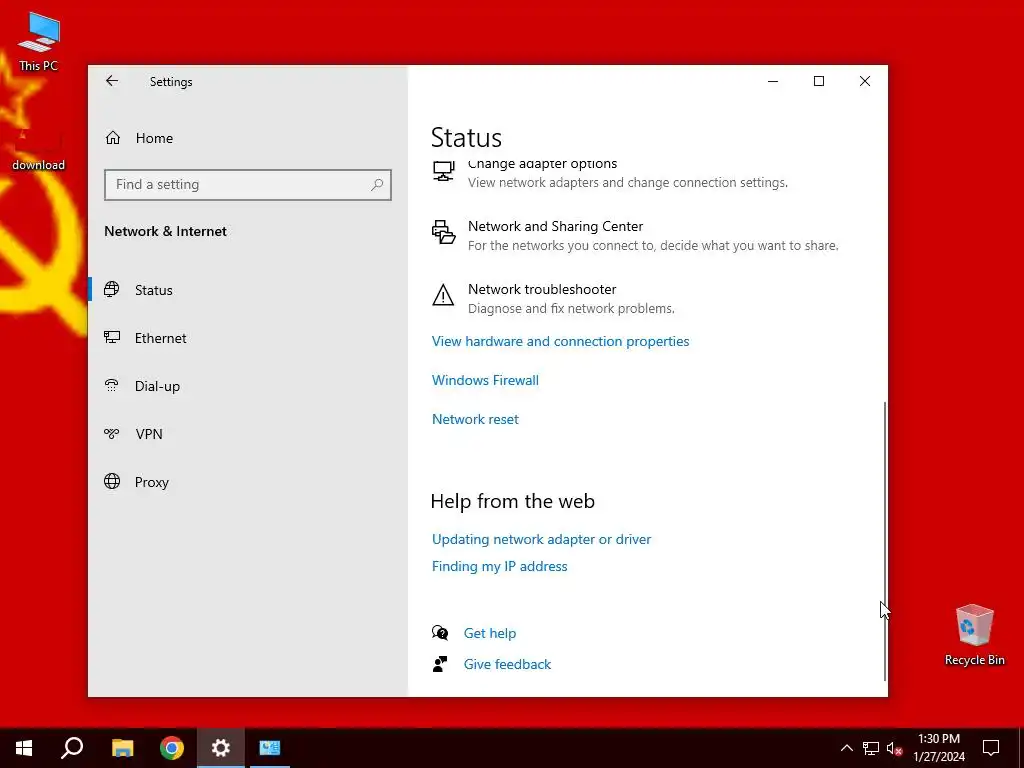Screen dimensions: 1024x768
Task: Switch to the Status page
Action: tap(153, 290)
